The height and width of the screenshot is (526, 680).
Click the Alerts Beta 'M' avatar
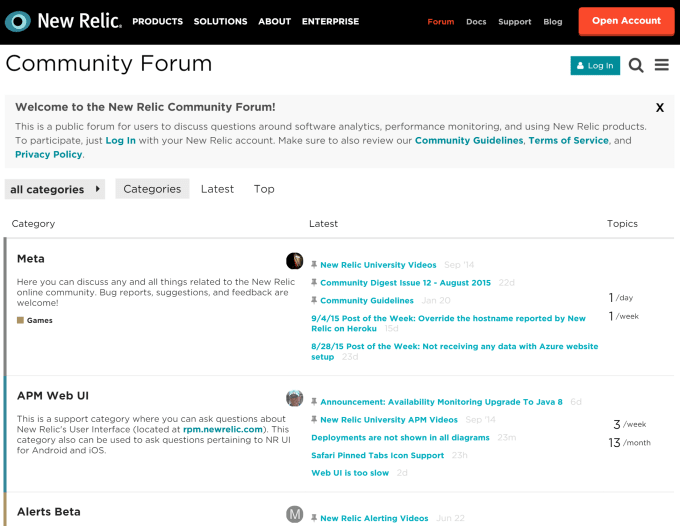(x=294, y=514)
